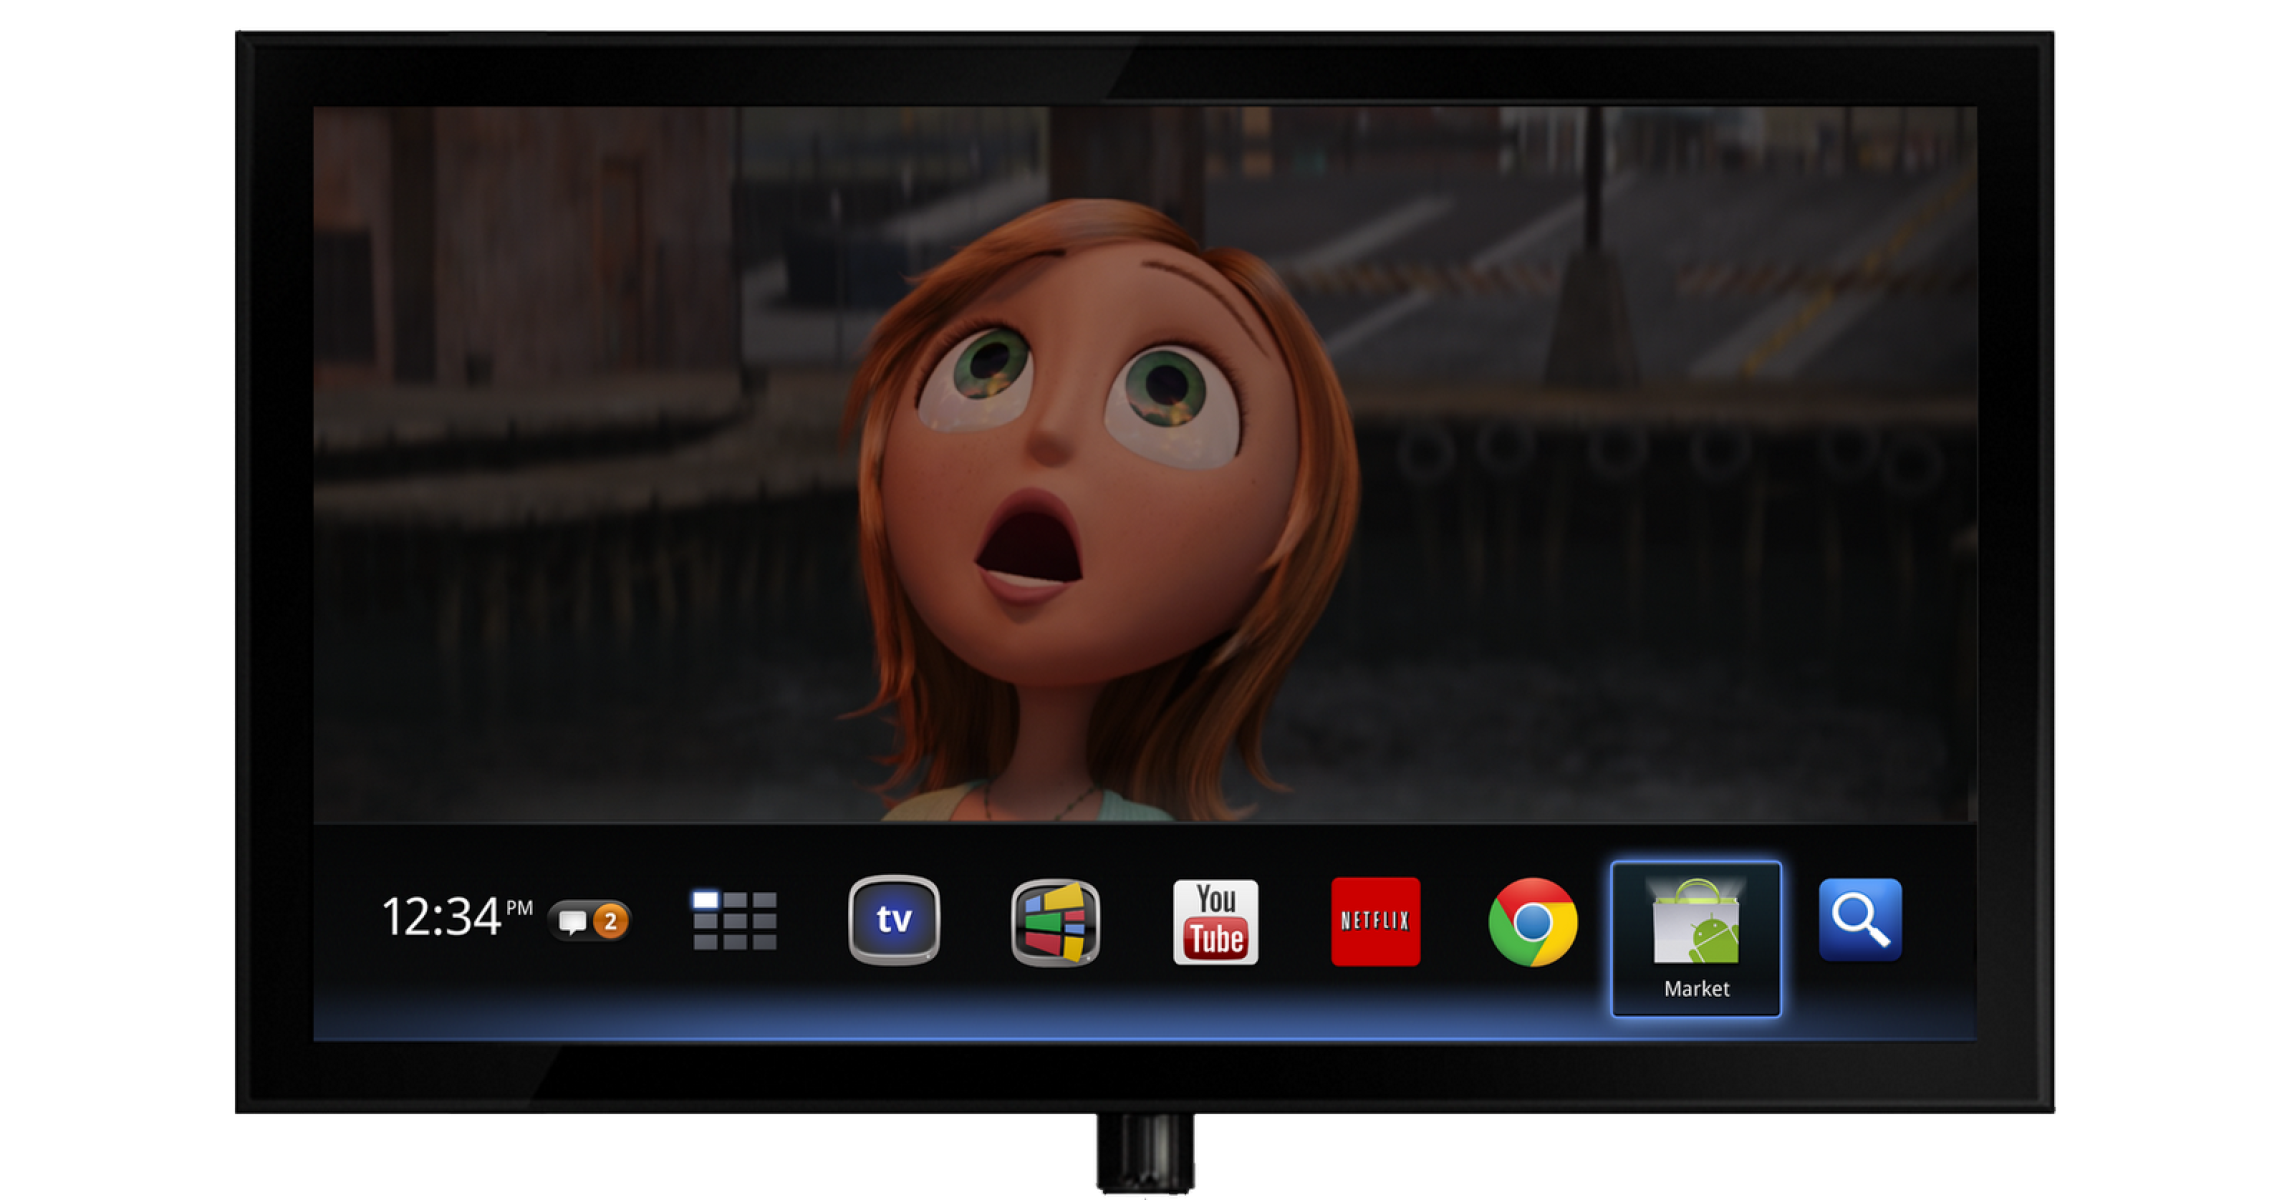This screenshot has height=1200, width=2292.
Task: Start the Chrome browser
Action: (1533, 922)
